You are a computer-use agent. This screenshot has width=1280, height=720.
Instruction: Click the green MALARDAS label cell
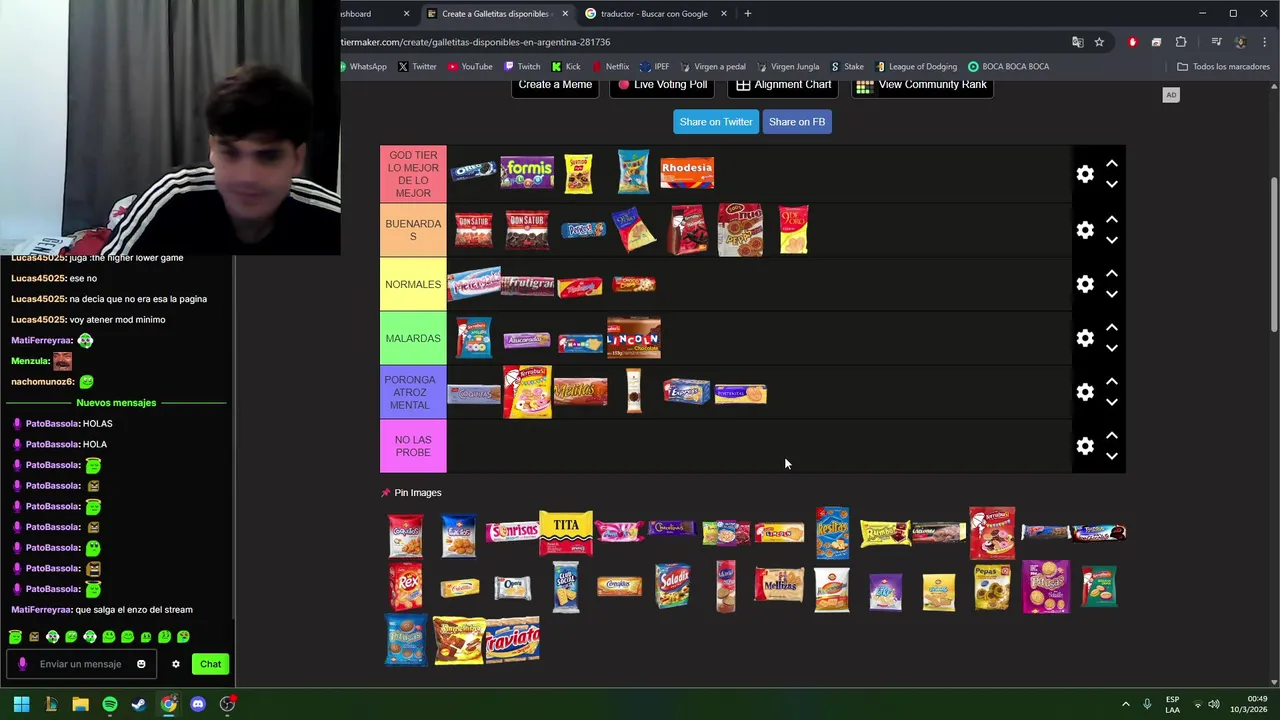[x=413, y=338]
